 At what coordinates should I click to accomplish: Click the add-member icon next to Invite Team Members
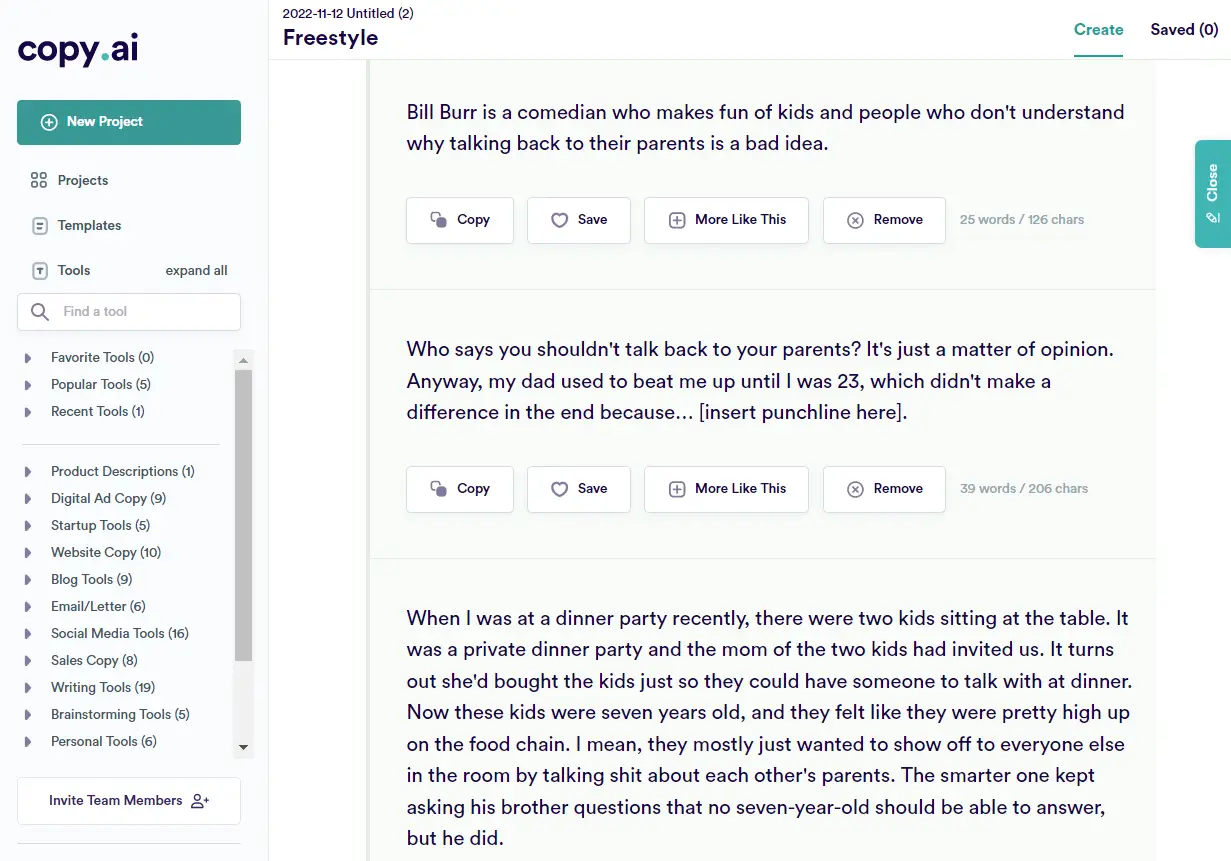pyautogui.click(x=200, y=801)
